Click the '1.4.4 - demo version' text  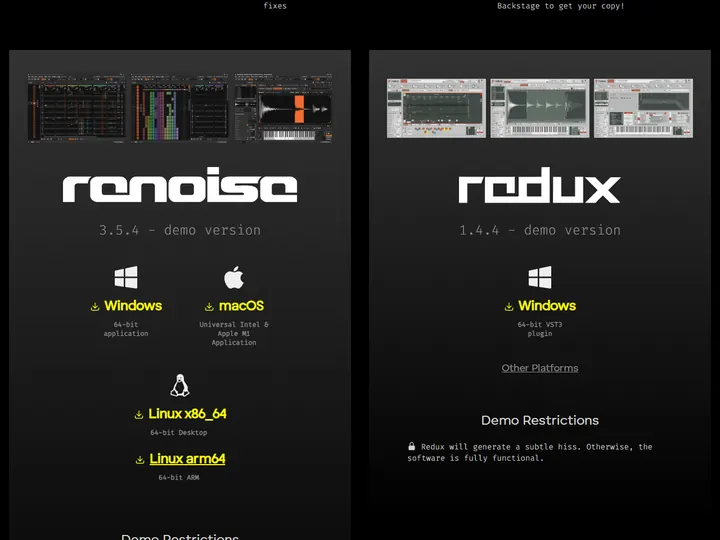(x=540, y=230)
